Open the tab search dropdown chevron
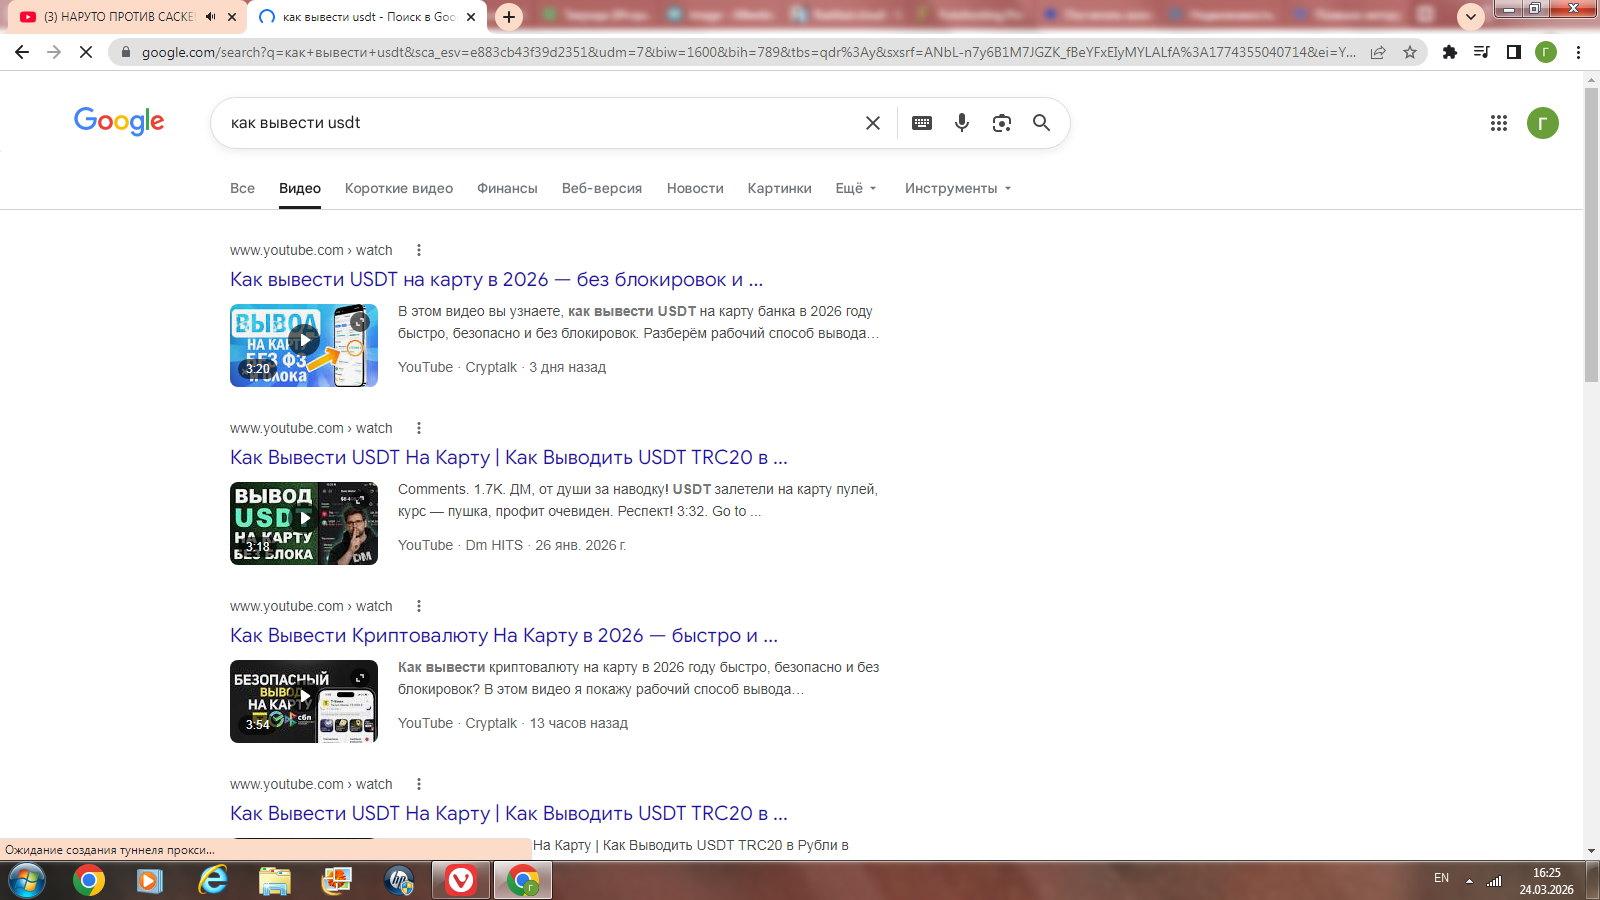Viewport: 1600px width, 900px height. [1470, 17]
